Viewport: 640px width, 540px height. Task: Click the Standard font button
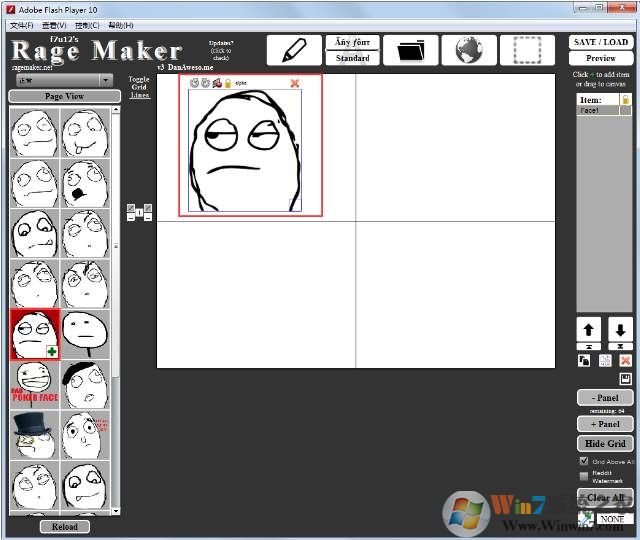click(x=352, y=58)
